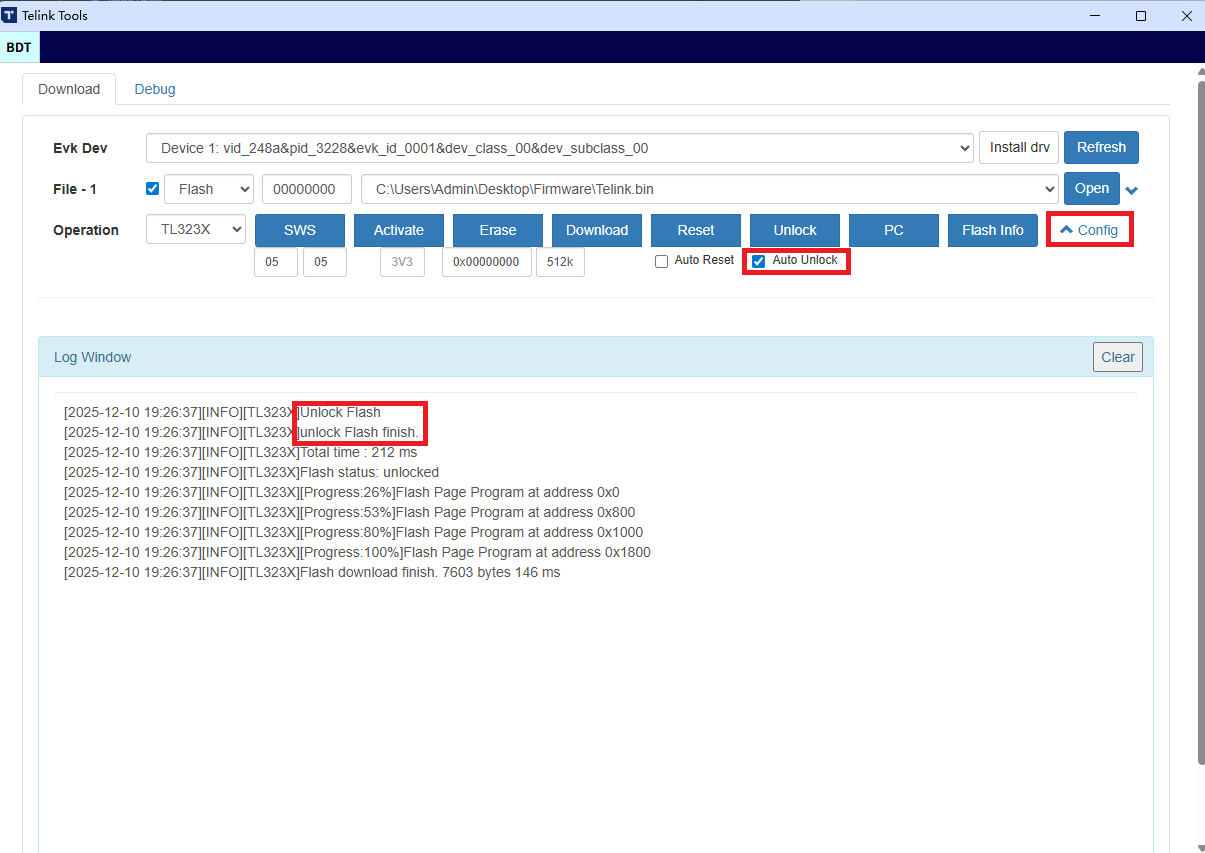Open a different firmware file

pos(1091,188)
